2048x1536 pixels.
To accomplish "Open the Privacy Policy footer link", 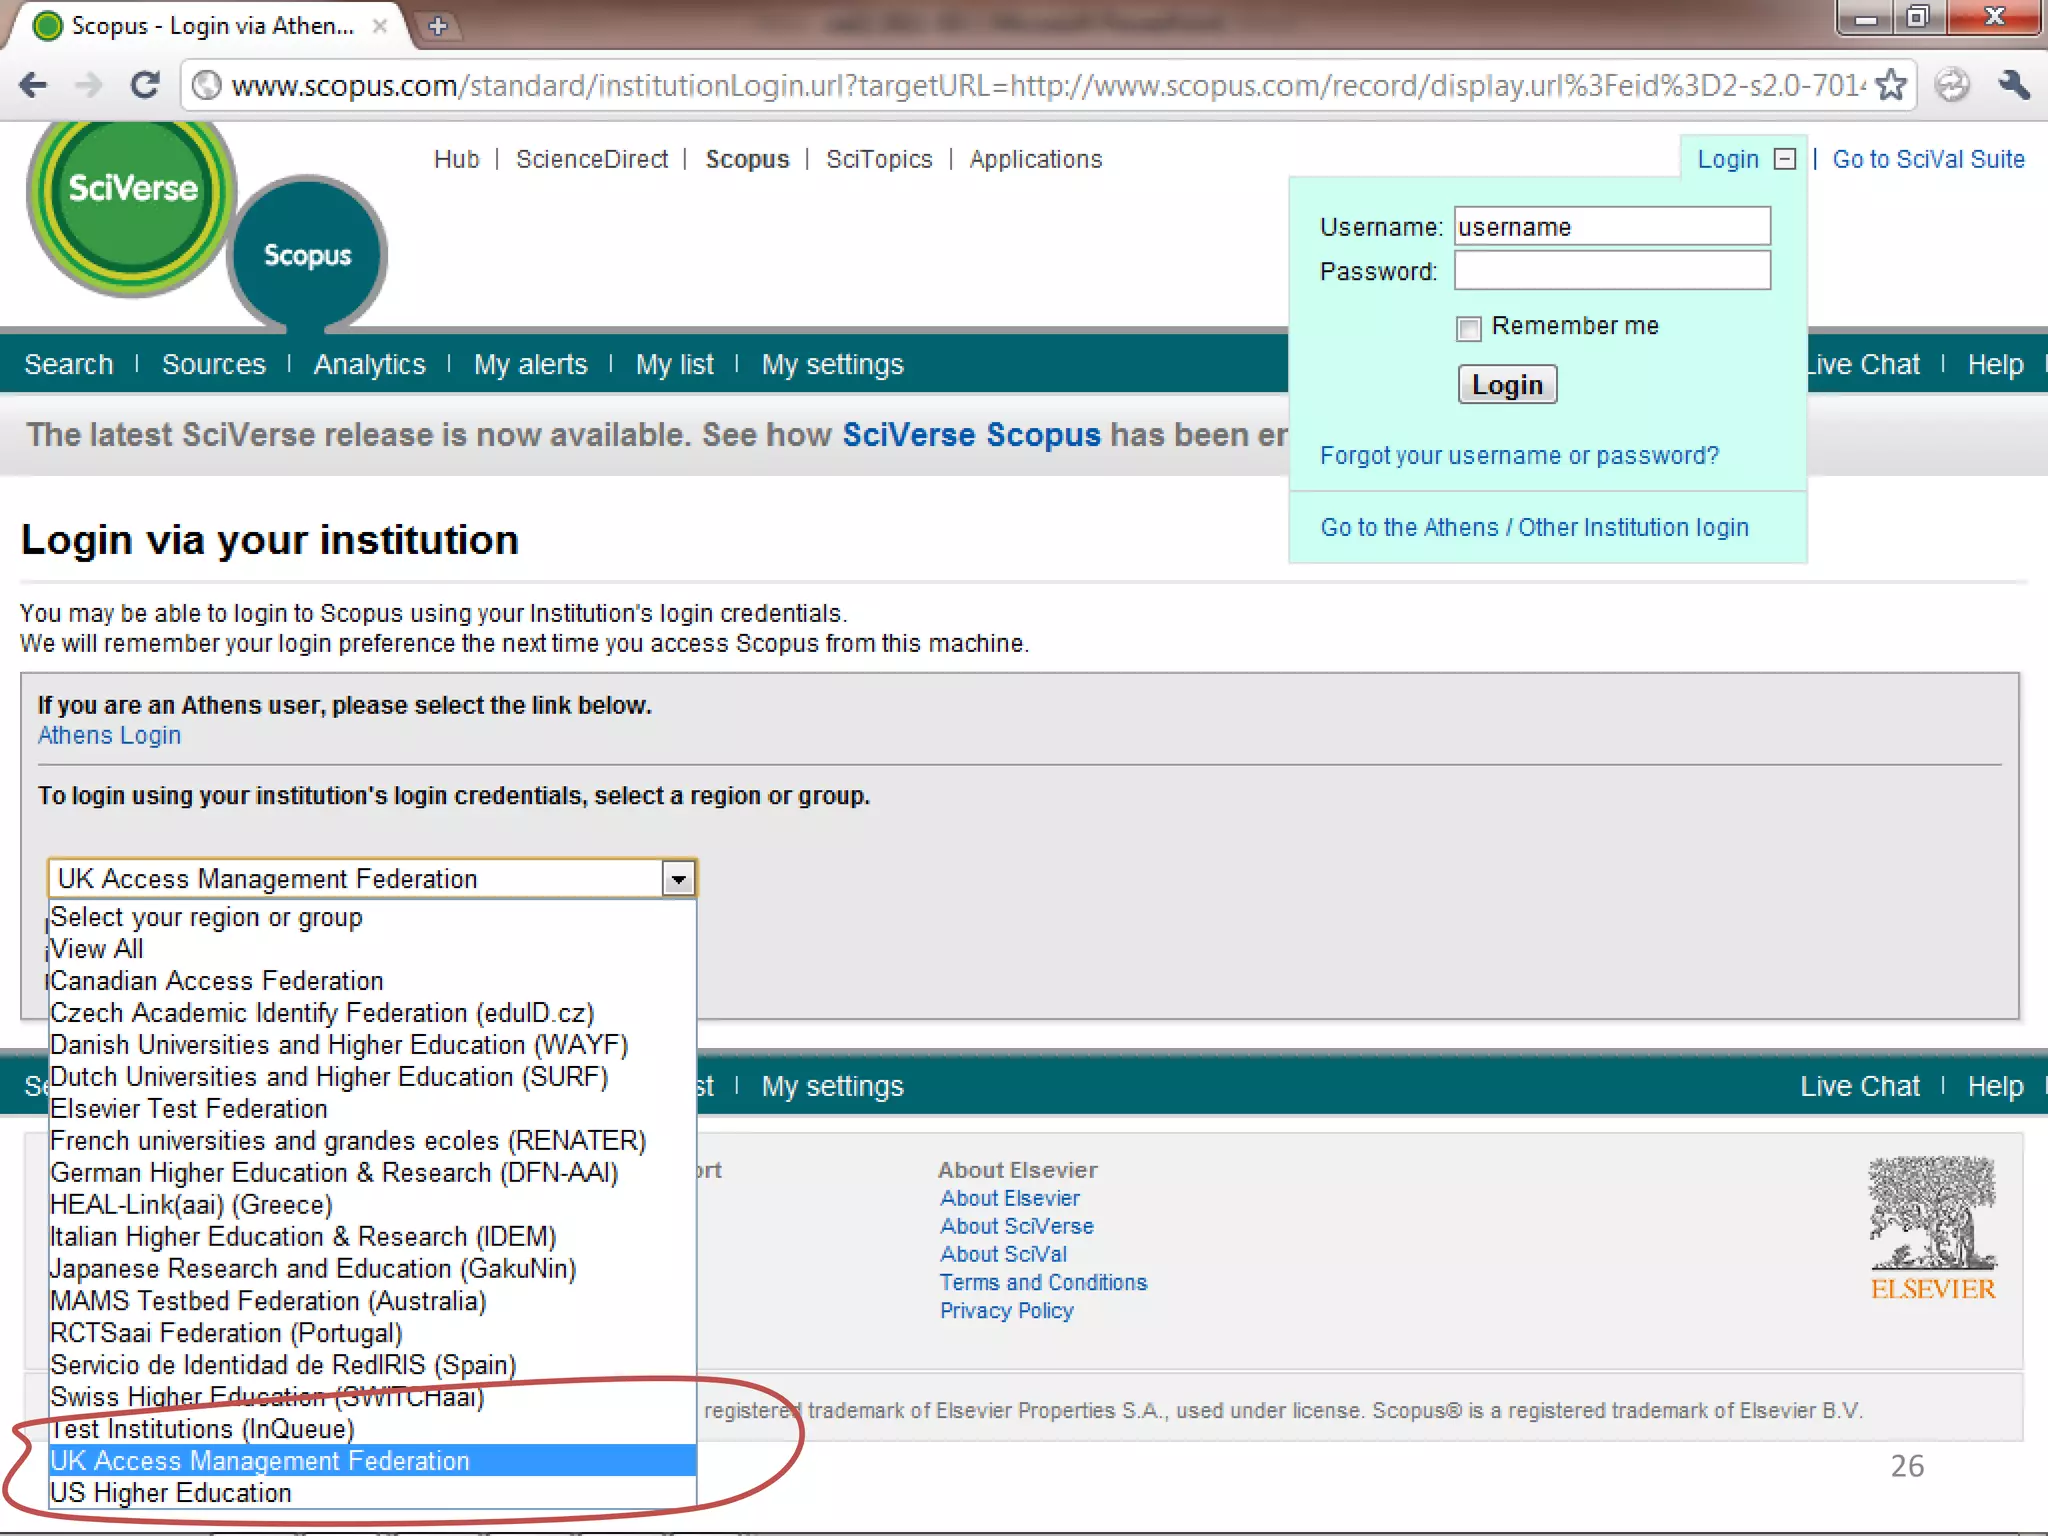I will tap(1007, 1311).
